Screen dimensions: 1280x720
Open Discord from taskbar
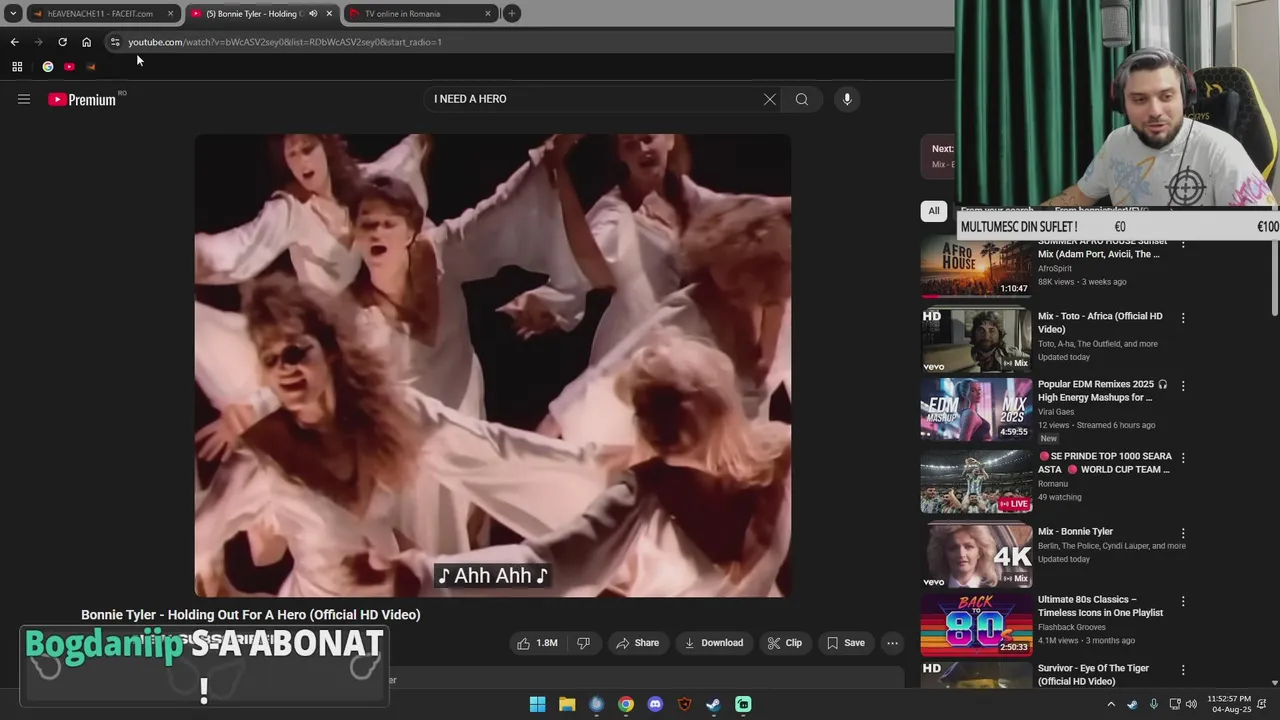pos(655,704)
